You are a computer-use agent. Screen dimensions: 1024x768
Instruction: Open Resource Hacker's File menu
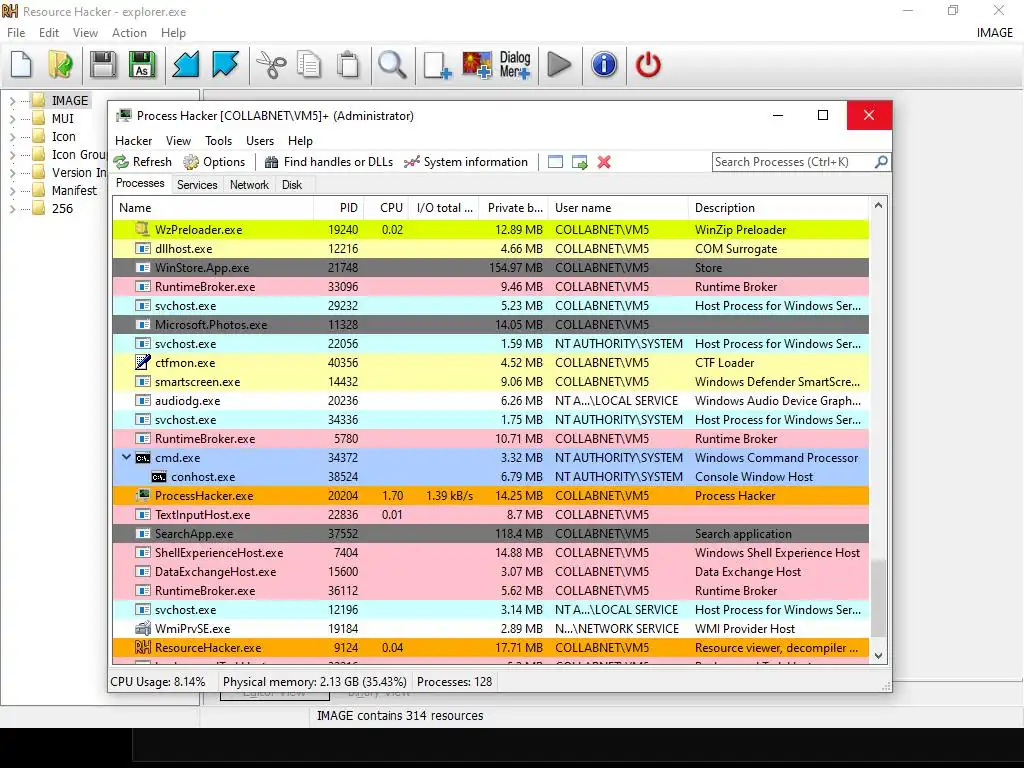pos(16,33)
